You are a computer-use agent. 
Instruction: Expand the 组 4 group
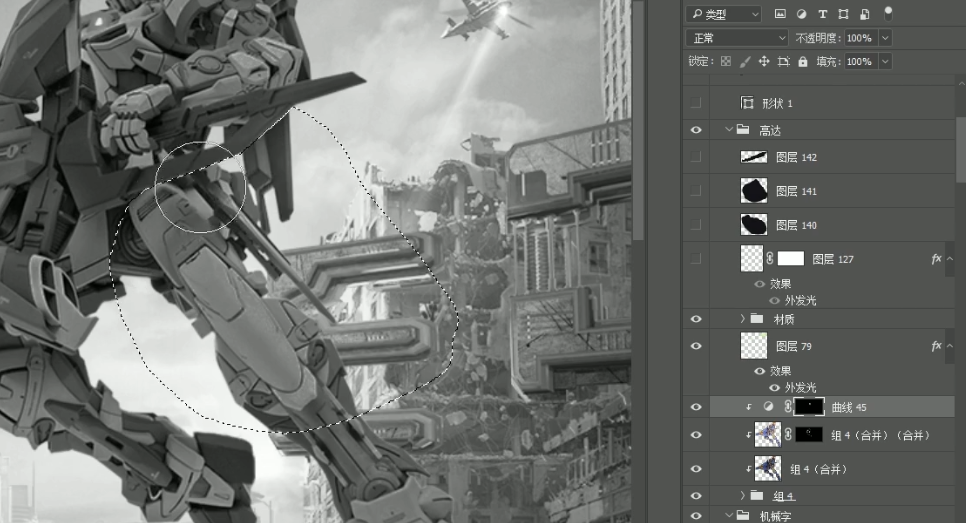743,495
